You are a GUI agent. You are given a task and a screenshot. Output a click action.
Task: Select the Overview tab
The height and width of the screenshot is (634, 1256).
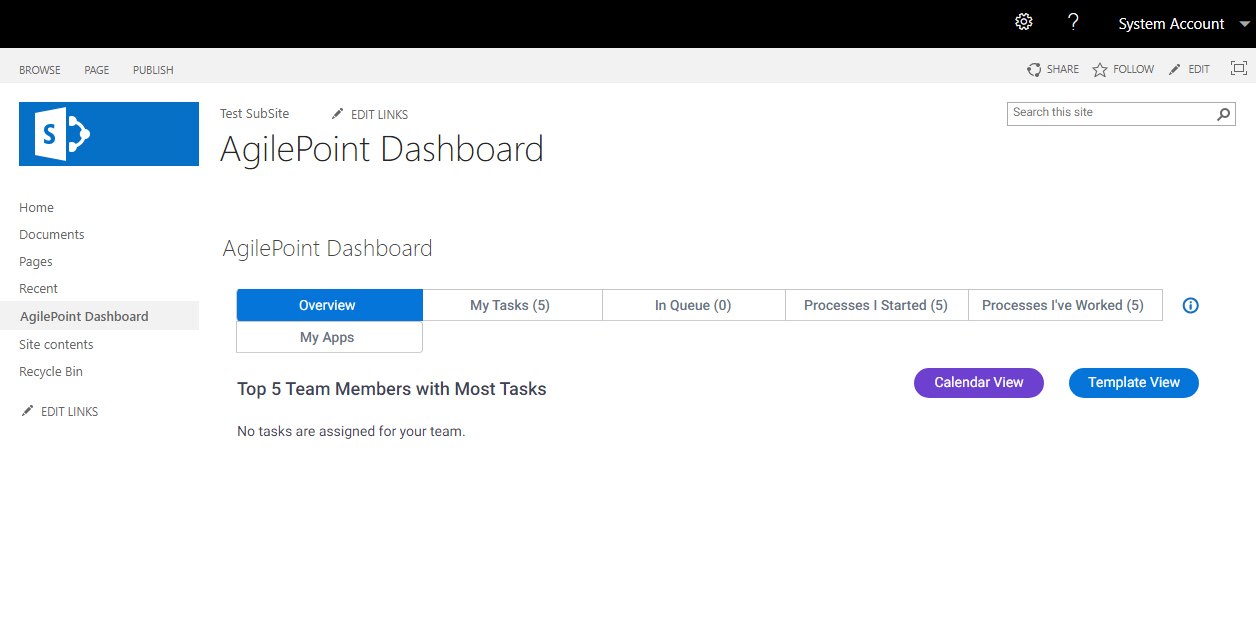point(329,305)
